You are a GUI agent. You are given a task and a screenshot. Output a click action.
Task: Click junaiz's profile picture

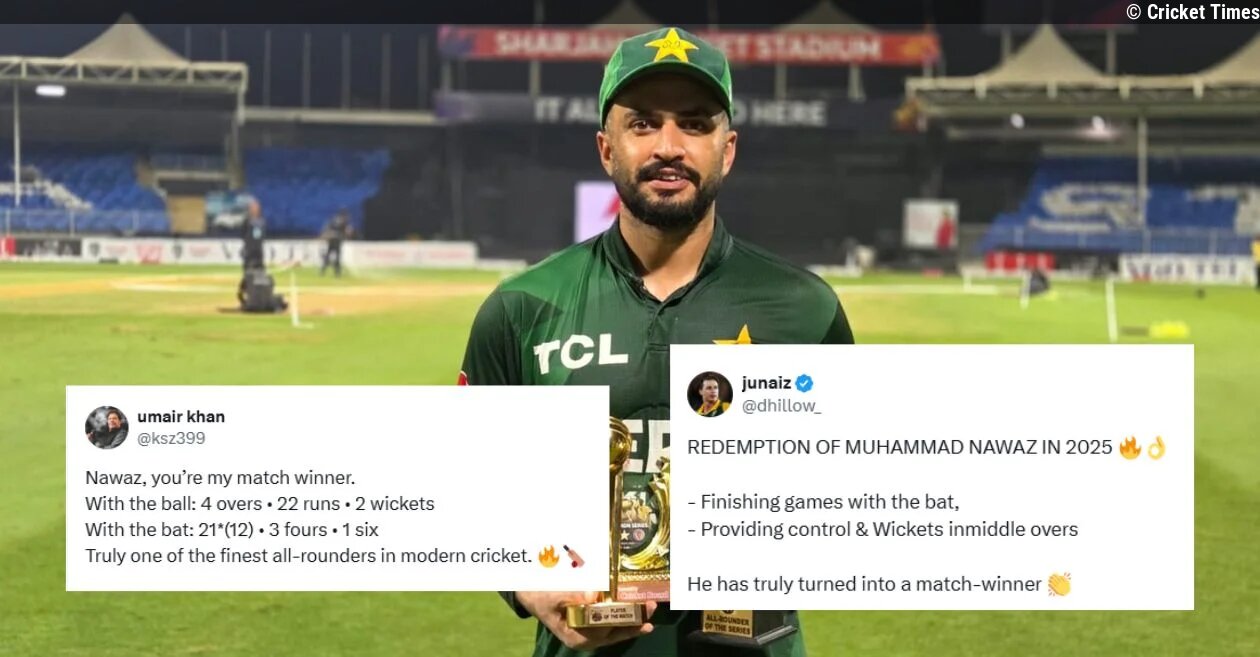click(x=709, y=393)
